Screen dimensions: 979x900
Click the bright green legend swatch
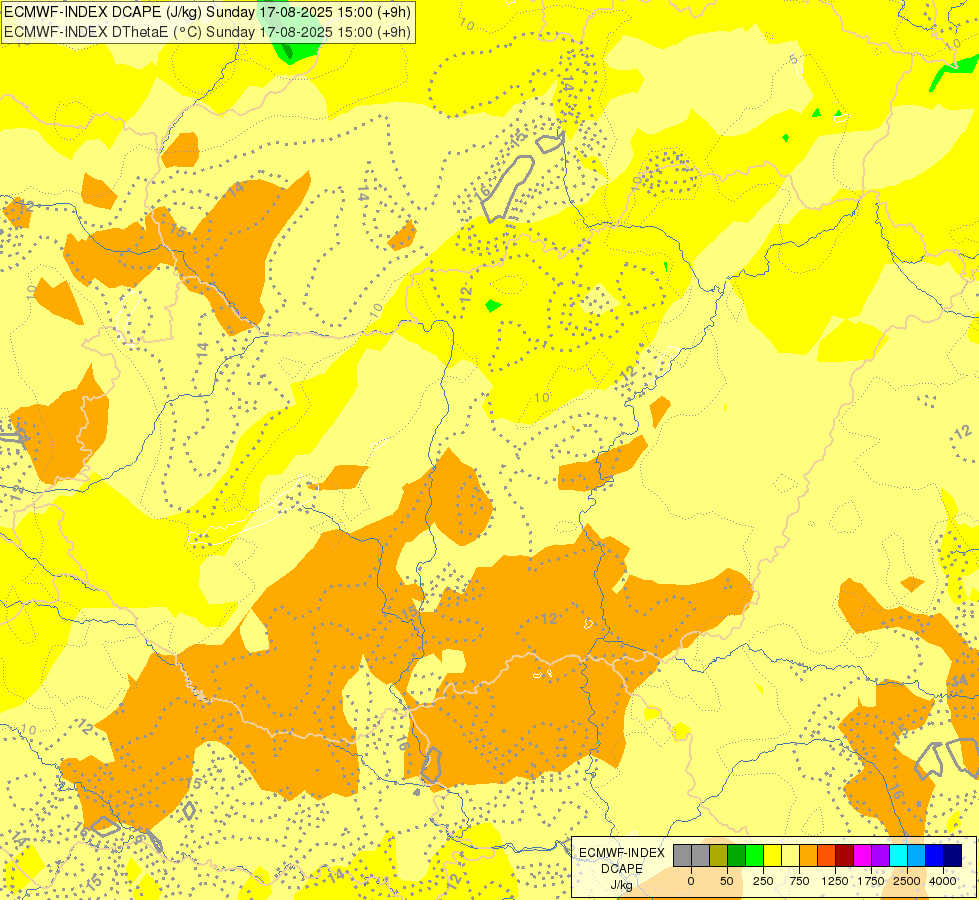pos(755,856)
